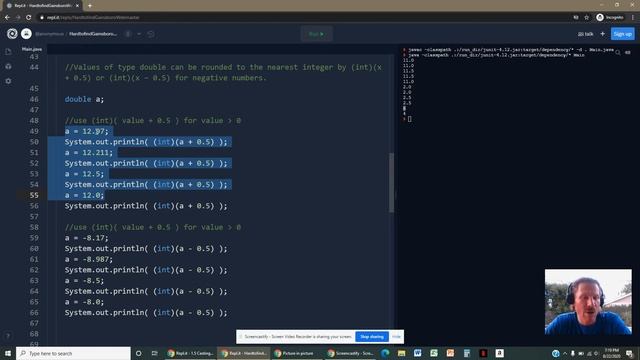Open the Settings gear in the sidebar
This screenshot has height=360, width=640.
point(8,81)
